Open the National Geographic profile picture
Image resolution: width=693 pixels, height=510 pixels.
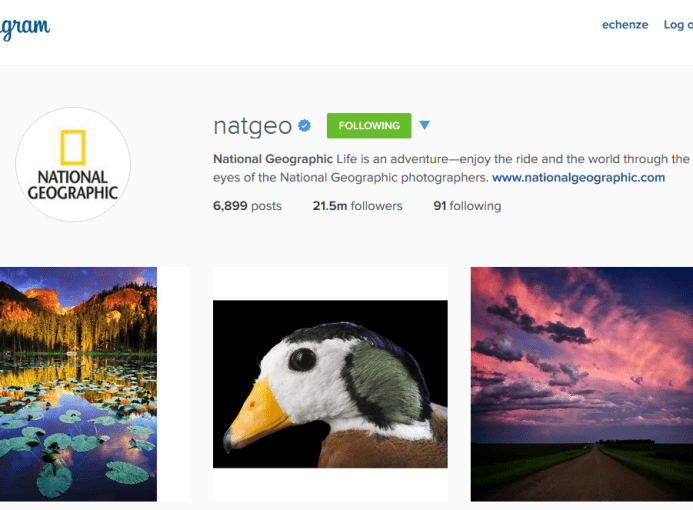(73, 164)
